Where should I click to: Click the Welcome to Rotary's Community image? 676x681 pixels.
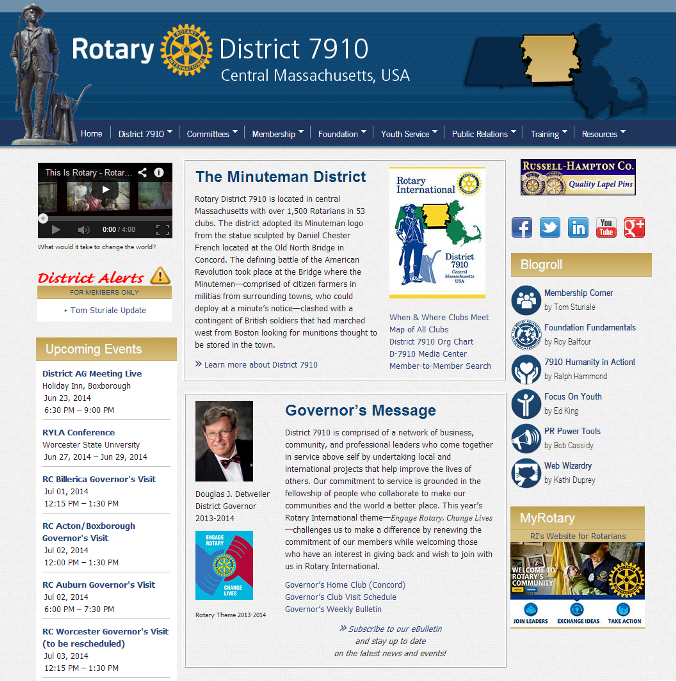coord(577,569)
